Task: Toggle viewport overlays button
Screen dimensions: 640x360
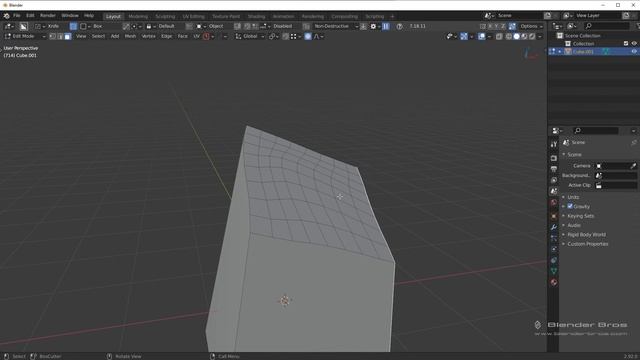Action: (482, 36)
